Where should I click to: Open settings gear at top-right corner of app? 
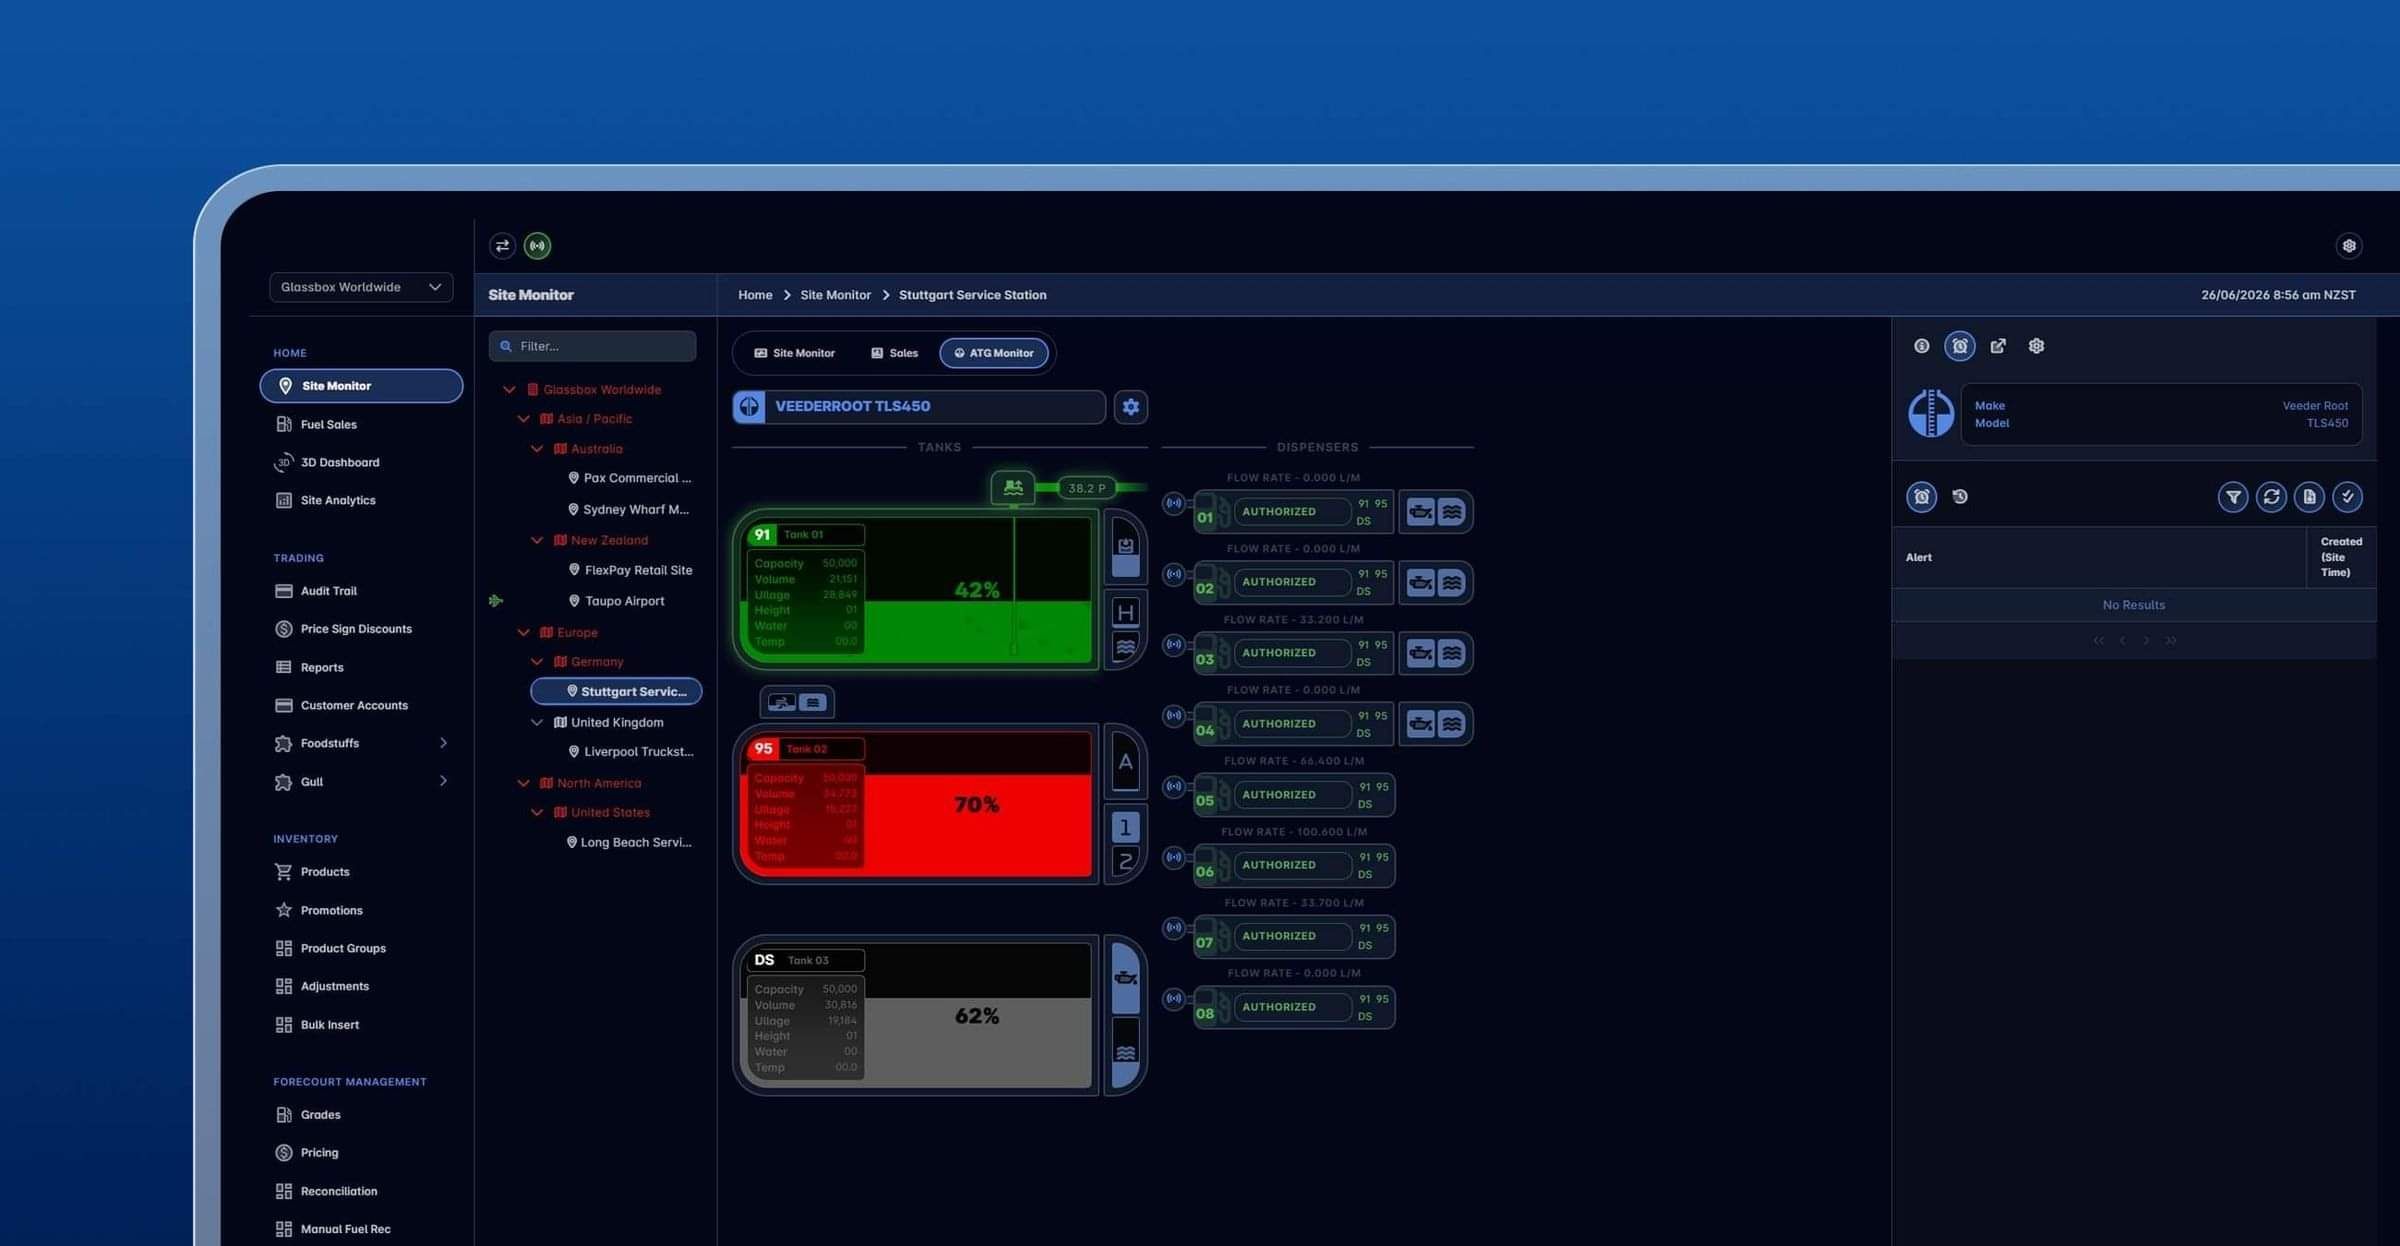click(2349, 246)
